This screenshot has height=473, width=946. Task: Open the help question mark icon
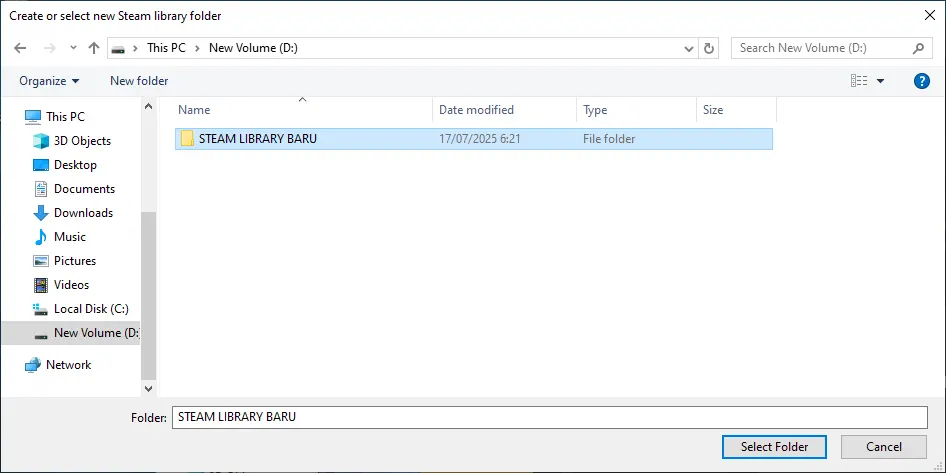921,81
